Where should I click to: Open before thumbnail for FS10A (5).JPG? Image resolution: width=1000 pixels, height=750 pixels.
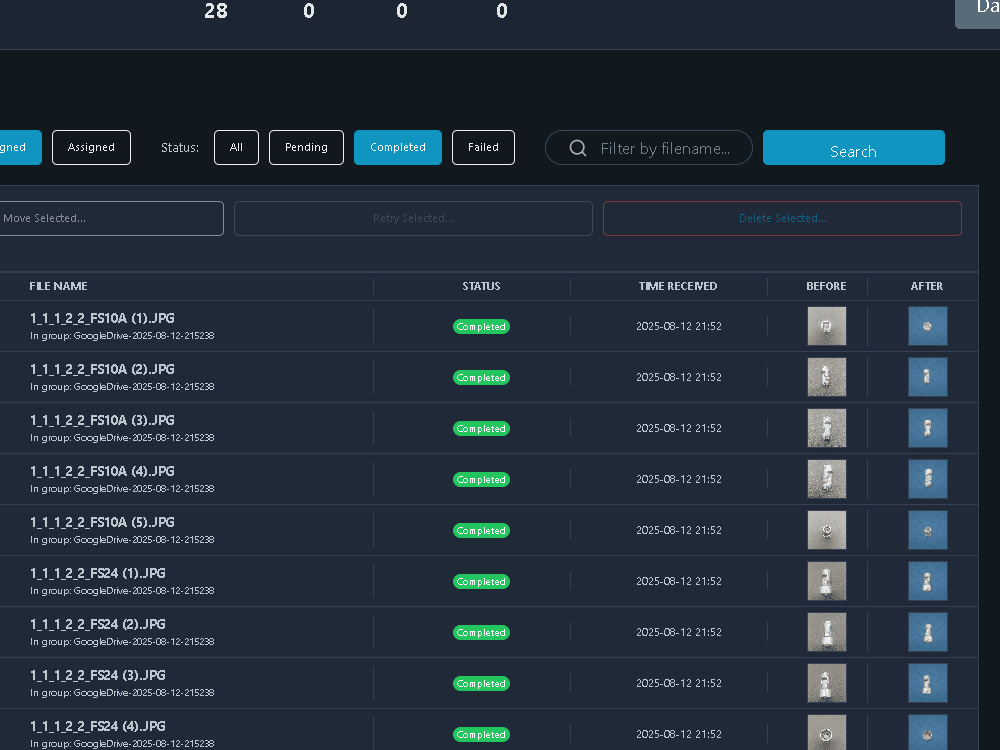(x=827, y=530)
